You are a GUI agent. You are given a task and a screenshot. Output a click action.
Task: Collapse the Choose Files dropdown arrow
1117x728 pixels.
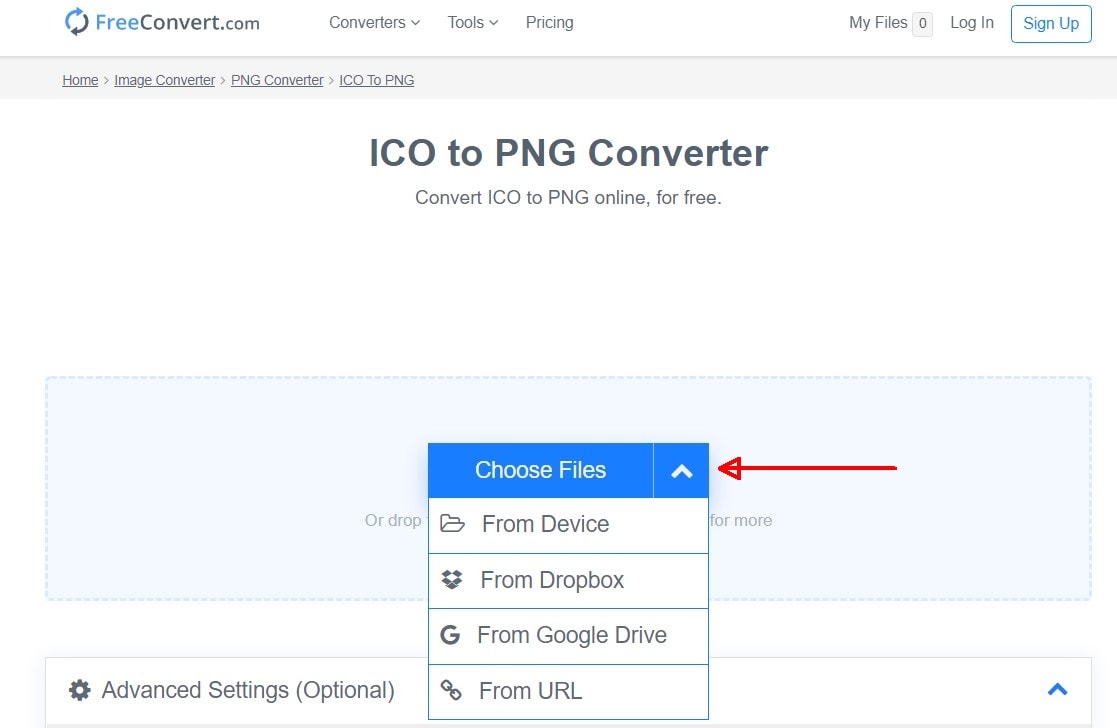click(681, 471)
